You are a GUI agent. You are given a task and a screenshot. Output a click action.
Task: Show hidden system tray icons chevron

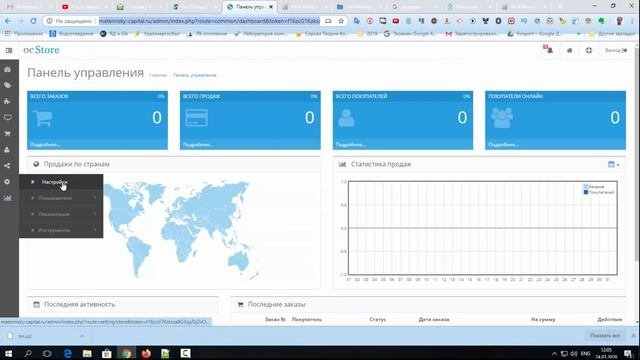point(554,353)
